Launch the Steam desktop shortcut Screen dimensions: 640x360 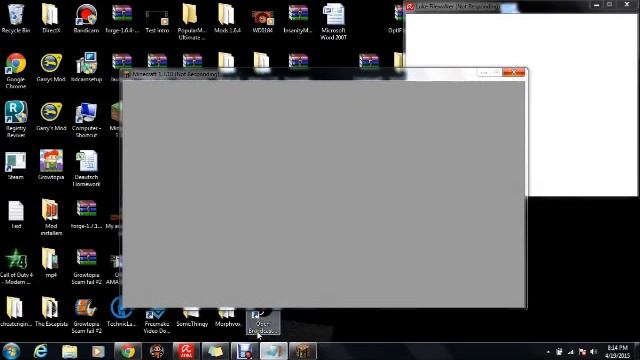point(16,165)
